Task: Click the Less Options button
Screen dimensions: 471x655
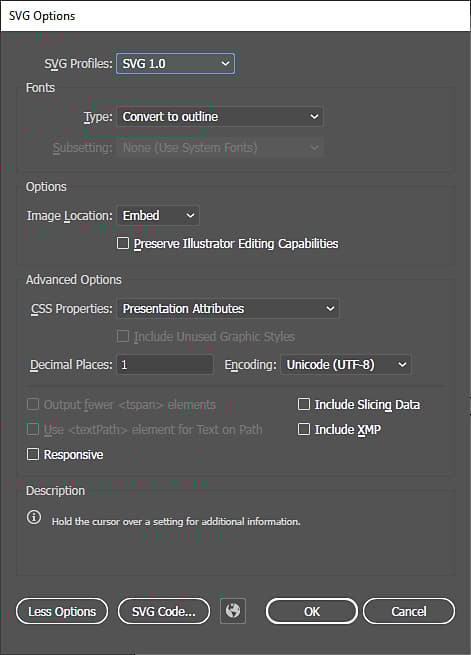Action: pyautogui.click(x=62, y=611)
